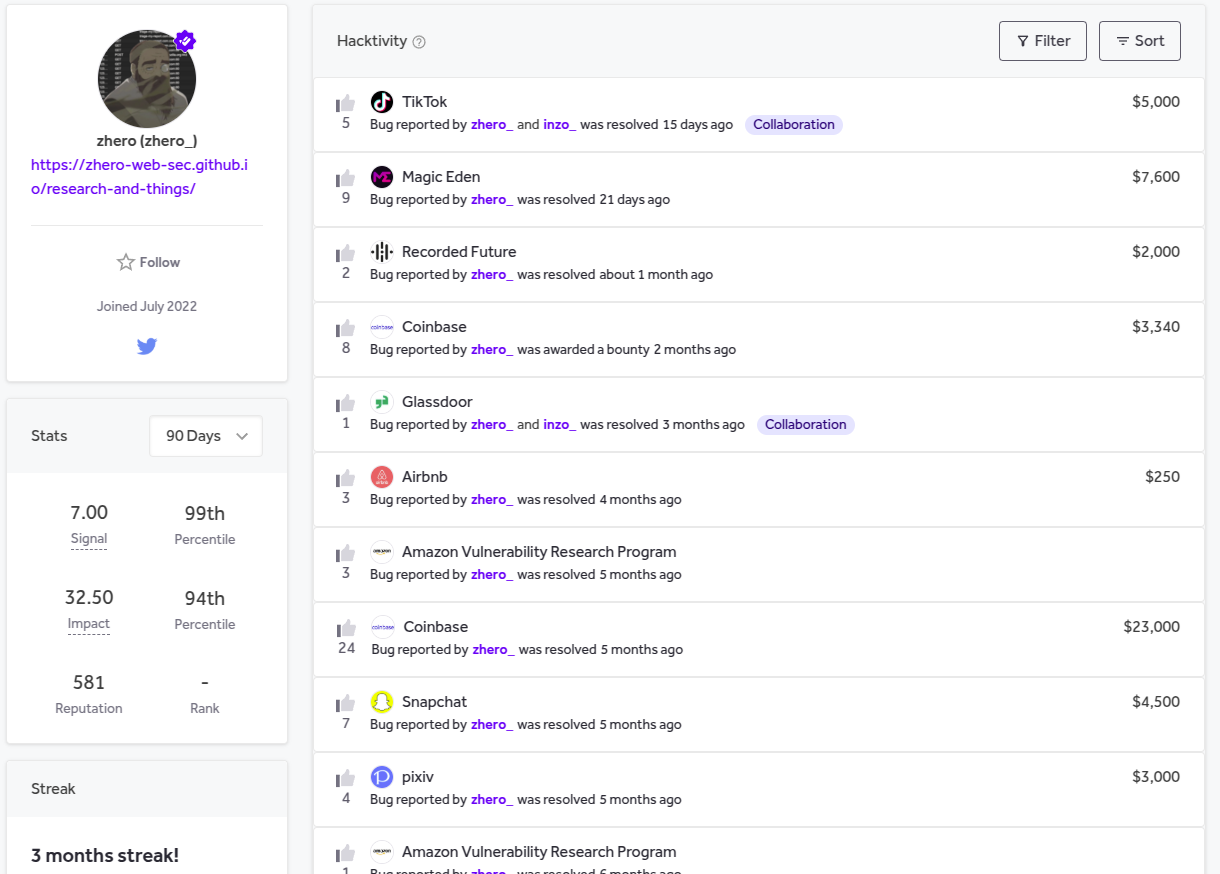Open the Magic Eden program link
The image size is (1220, 874).
(441, 177)
